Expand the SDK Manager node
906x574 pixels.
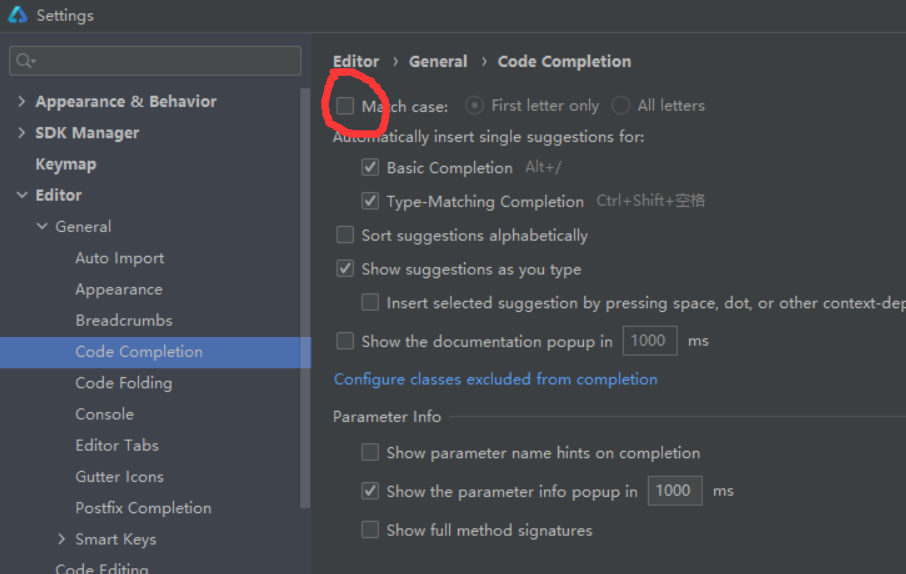tap(22, 133)
